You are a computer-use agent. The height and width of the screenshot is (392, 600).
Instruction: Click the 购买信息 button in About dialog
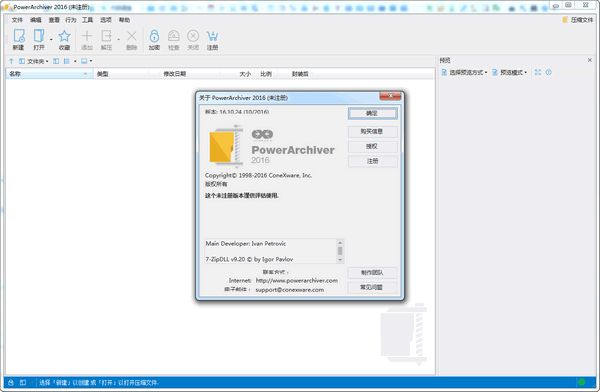(373, 131)
